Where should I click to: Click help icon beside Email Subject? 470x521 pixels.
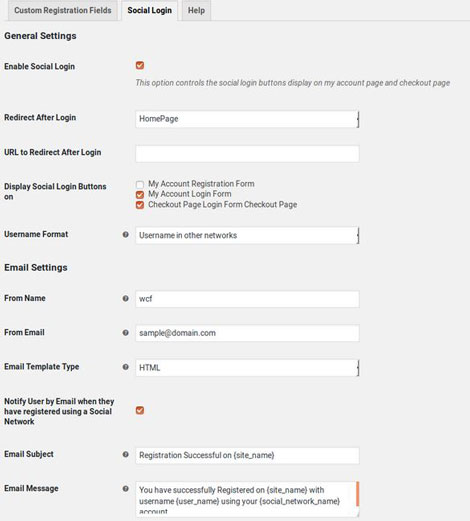[x=126, y=454]
